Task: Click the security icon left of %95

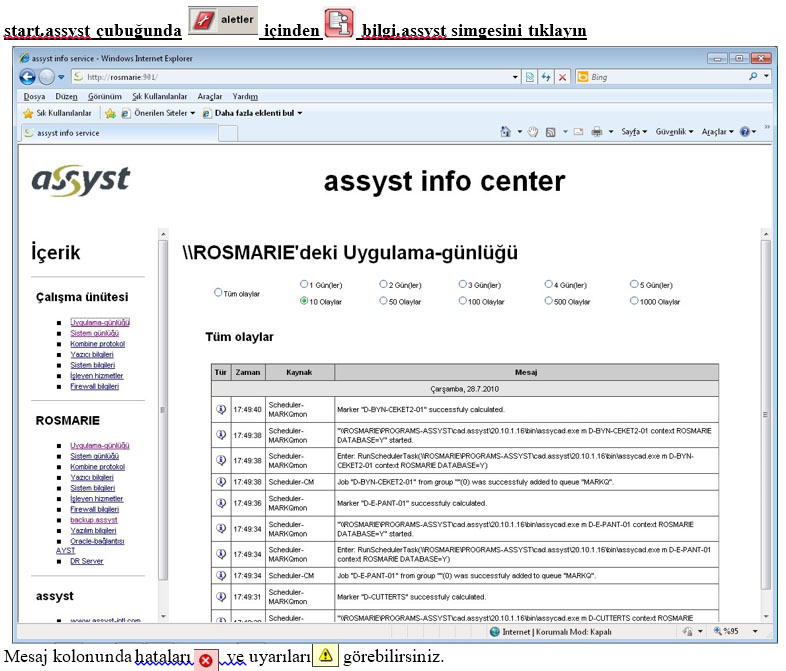Action: 688,631
